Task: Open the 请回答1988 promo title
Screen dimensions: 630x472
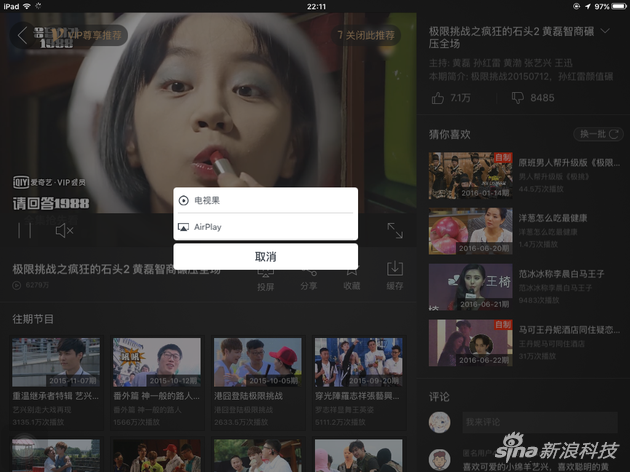Action: pyautogui.click(x=51, y=204)
